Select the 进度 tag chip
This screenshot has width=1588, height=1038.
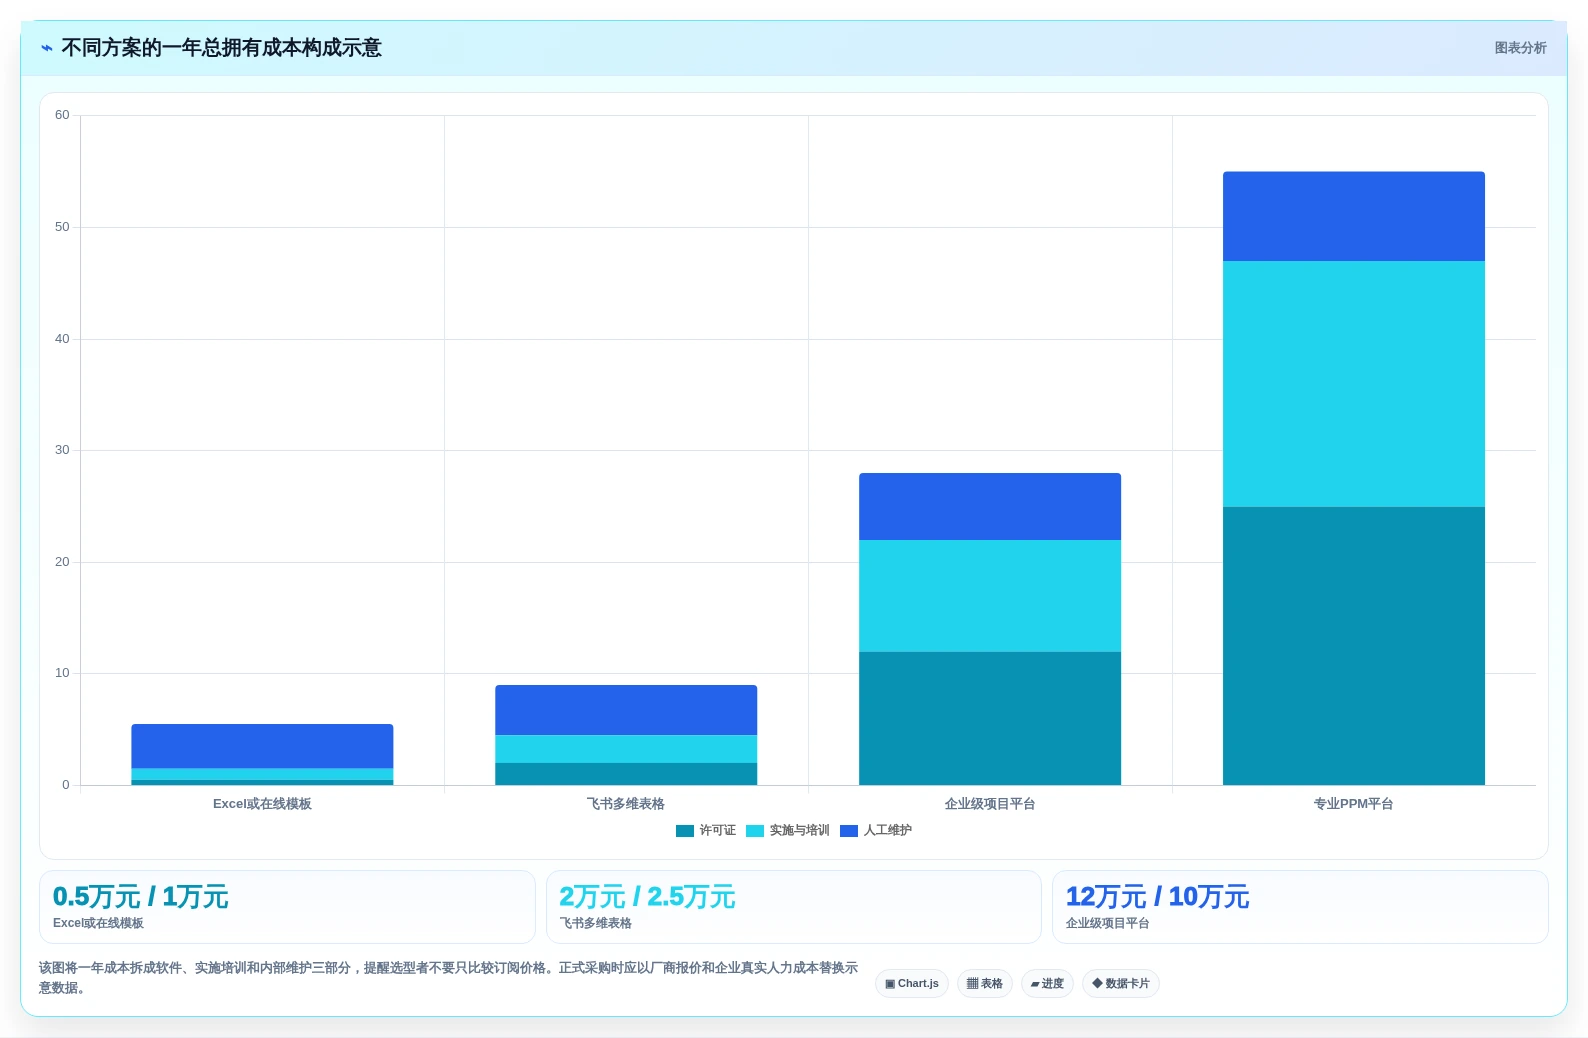pyautogui.click(x=1047, y=984)
